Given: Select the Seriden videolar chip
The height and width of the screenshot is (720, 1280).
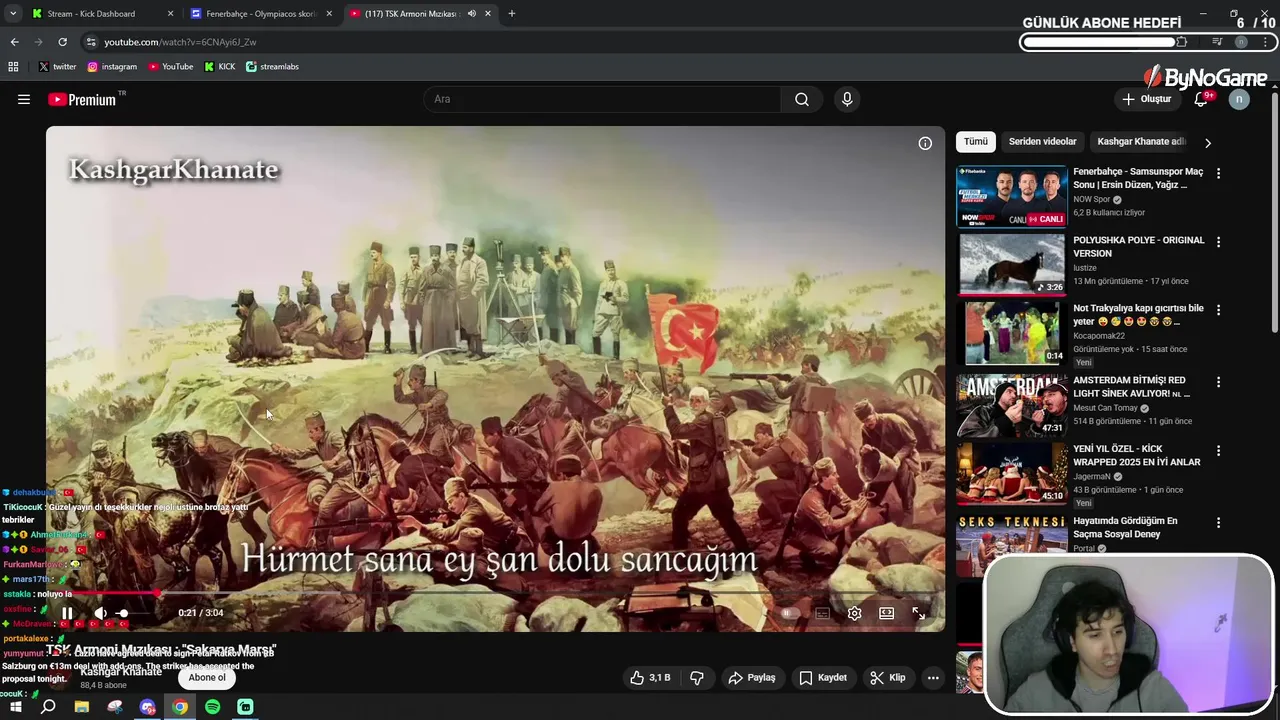Looking at the screenshot, I should click(1042, 142).
